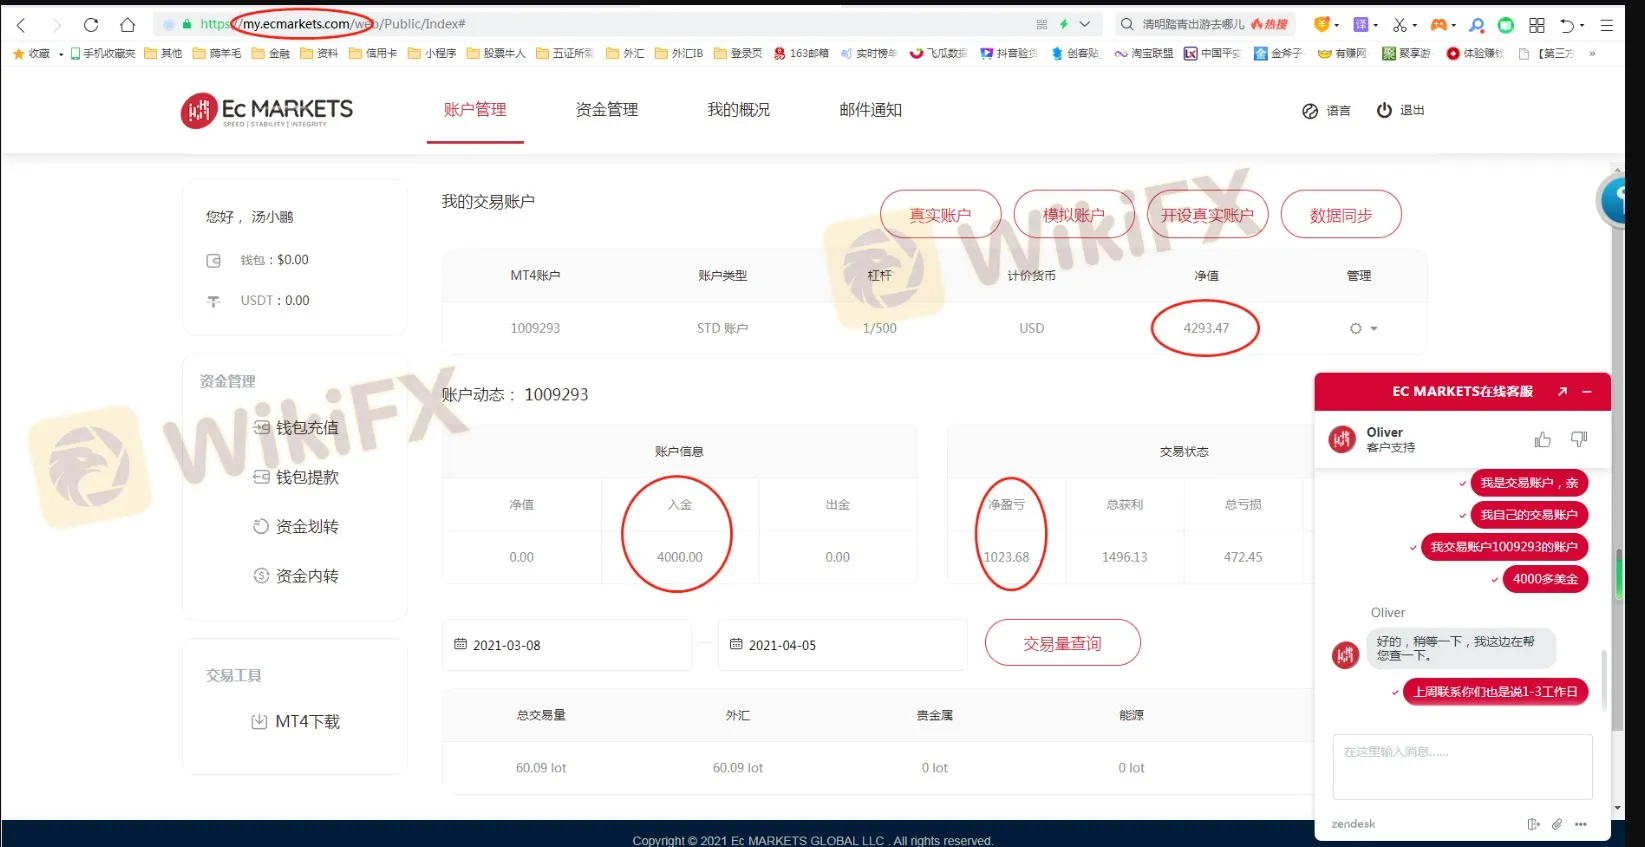Open the browser game controller icon
1645x847 pixels.
[x=1438, y=25]
